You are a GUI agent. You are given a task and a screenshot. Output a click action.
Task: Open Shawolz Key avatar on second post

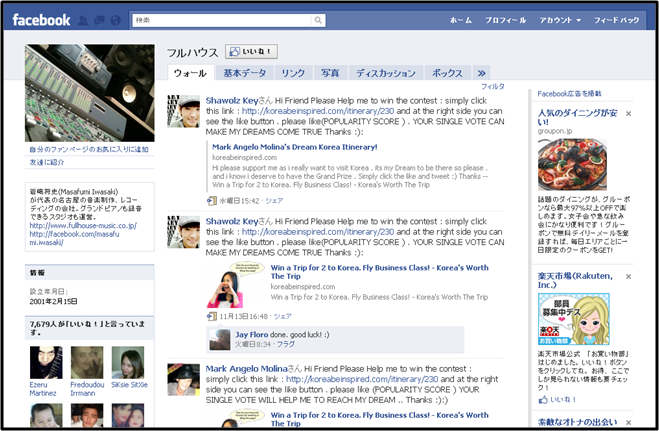pos(184,231)
